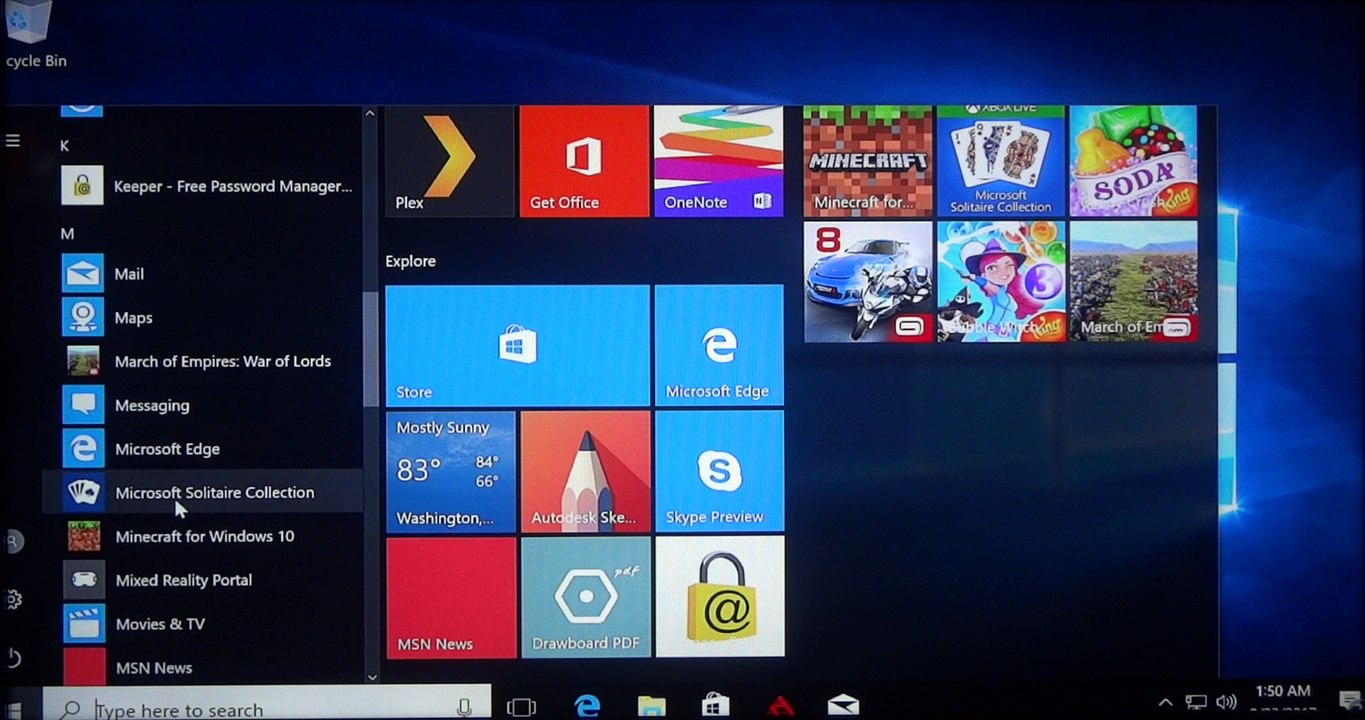Launch Movies & TV from app list

coord(203,624)
